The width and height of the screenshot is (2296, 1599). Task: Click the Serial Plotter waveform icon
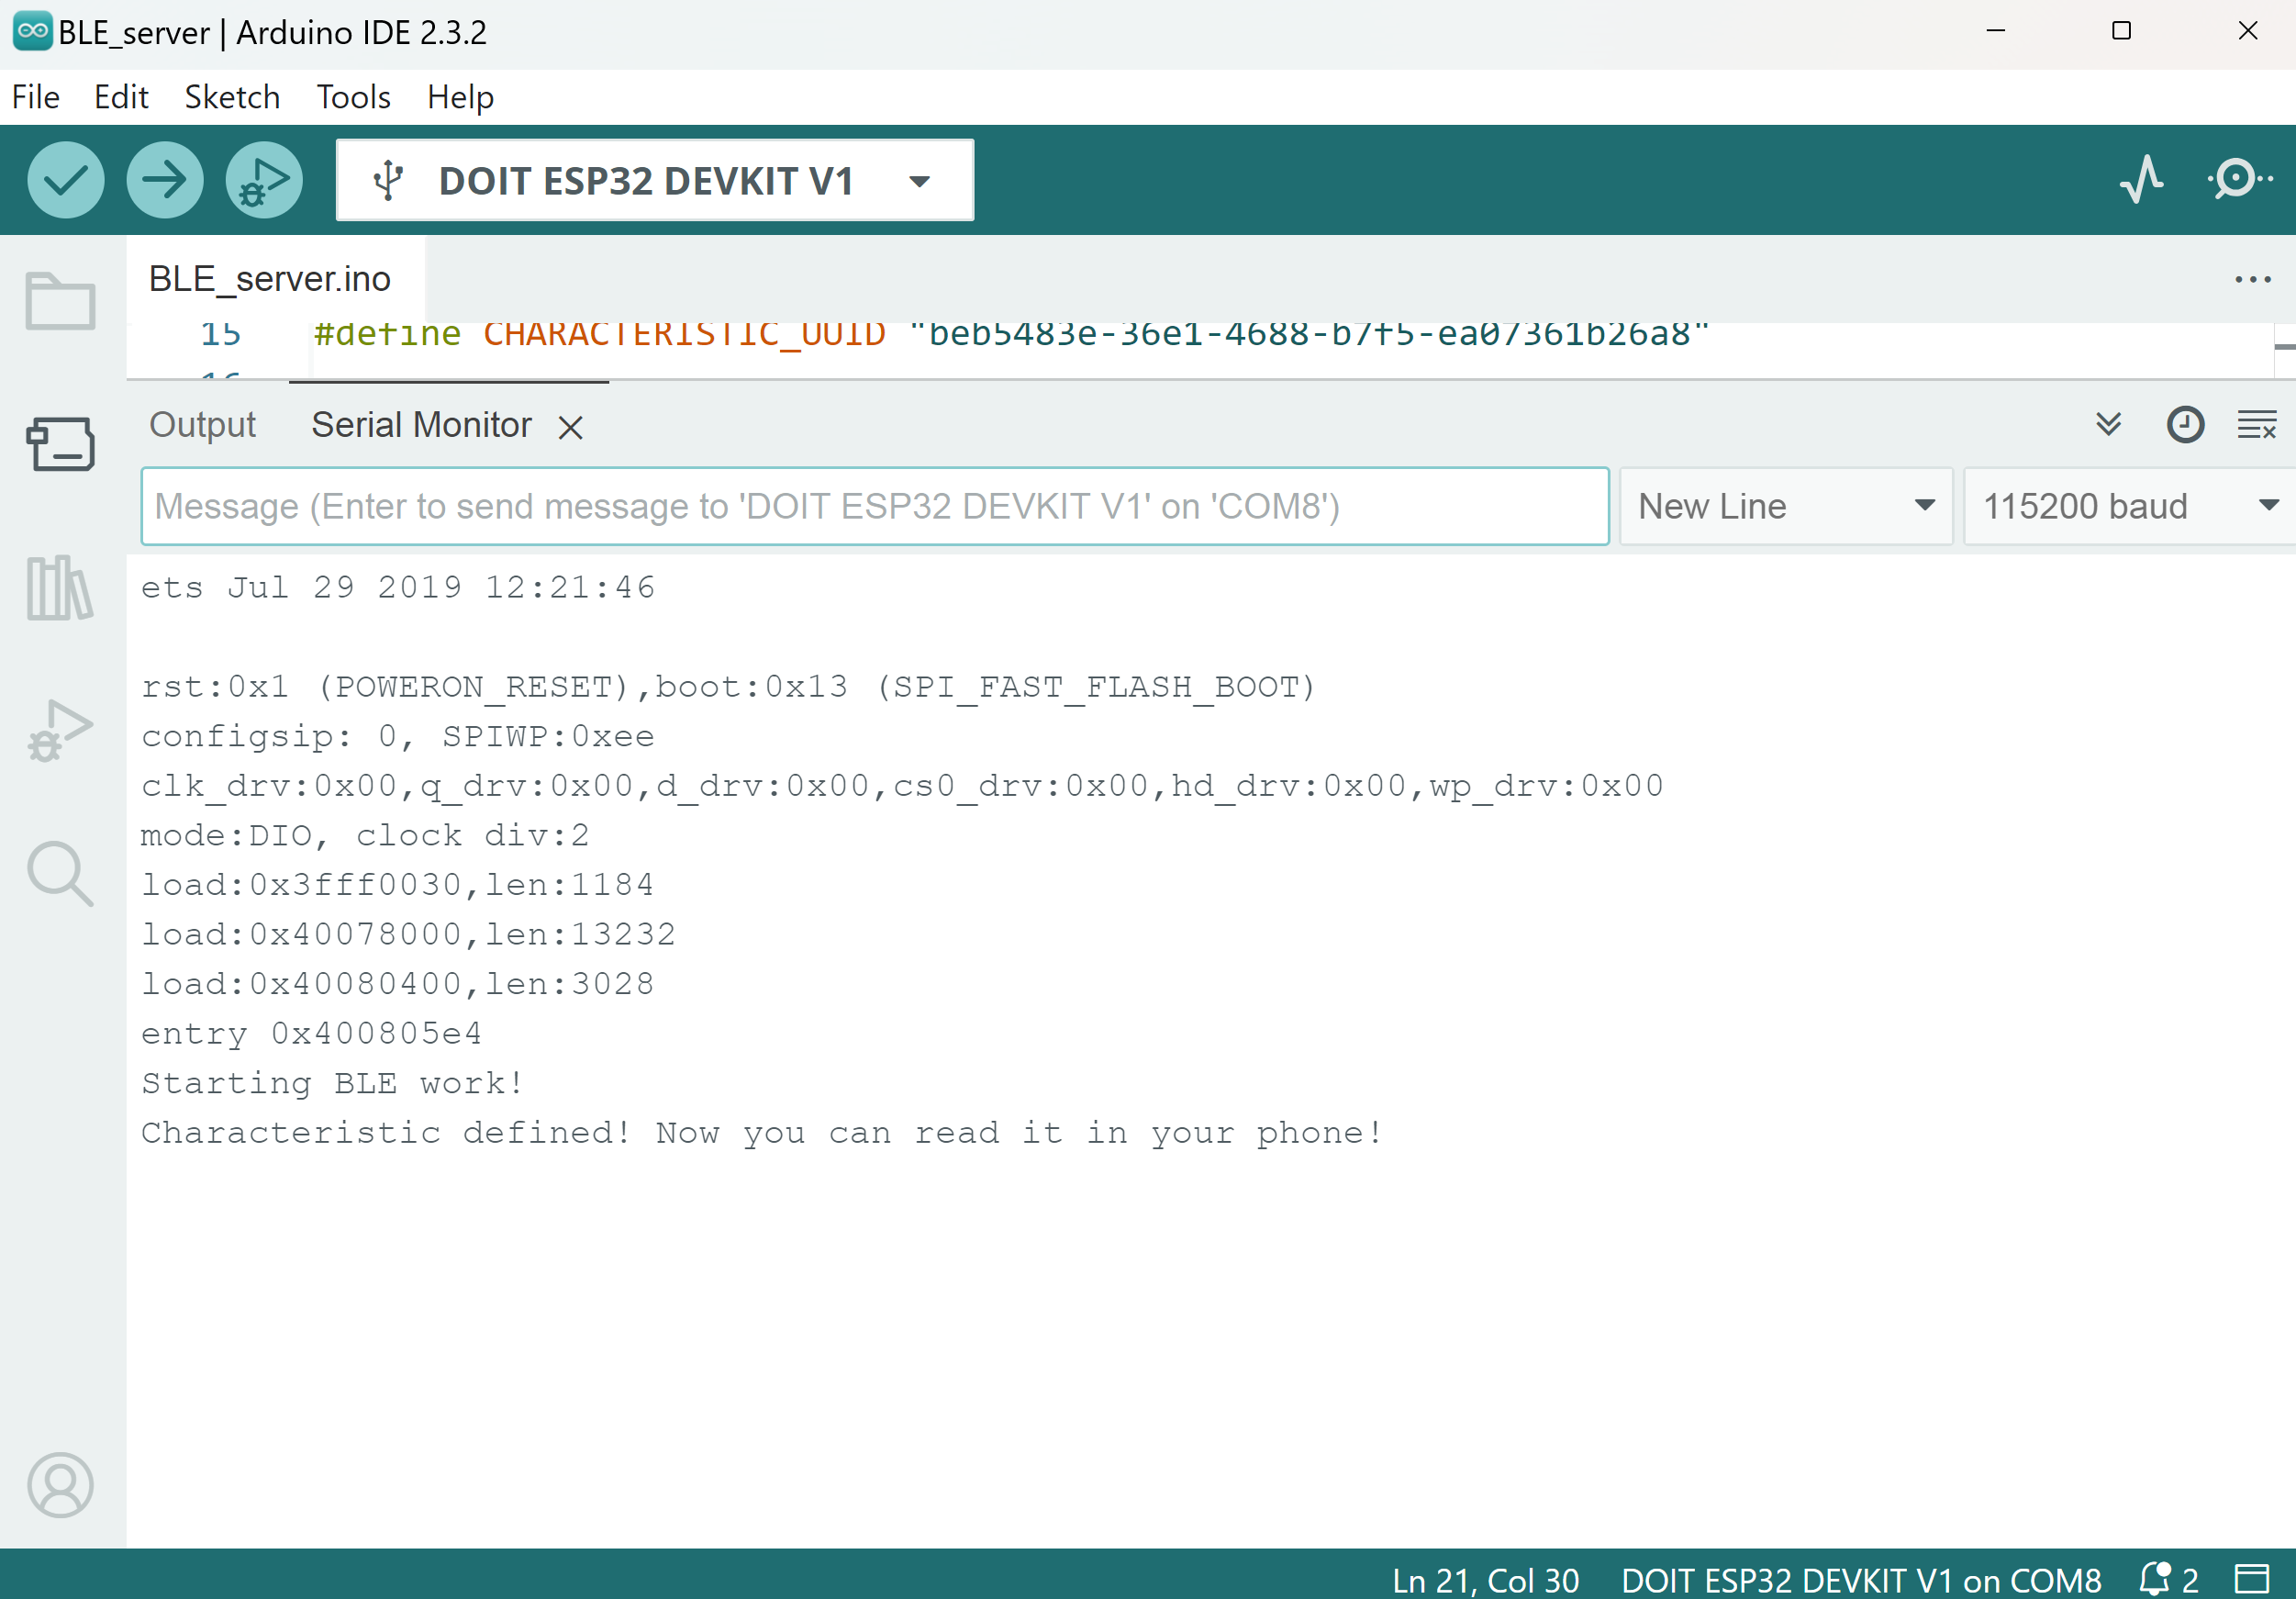(2145, 180)
